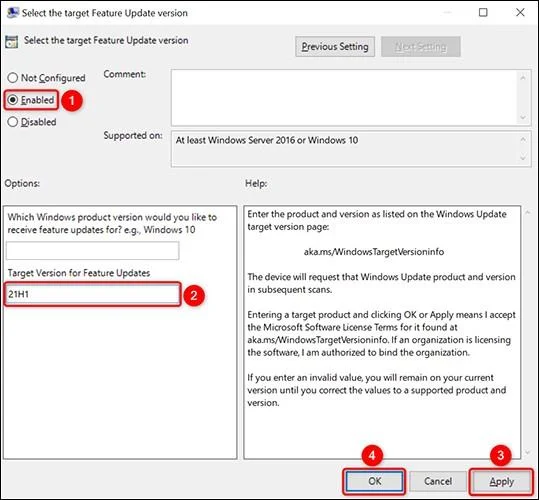This screenshot has height=500, width=539.
Task: Click the Apply button
Action: [x=502, y=481]
